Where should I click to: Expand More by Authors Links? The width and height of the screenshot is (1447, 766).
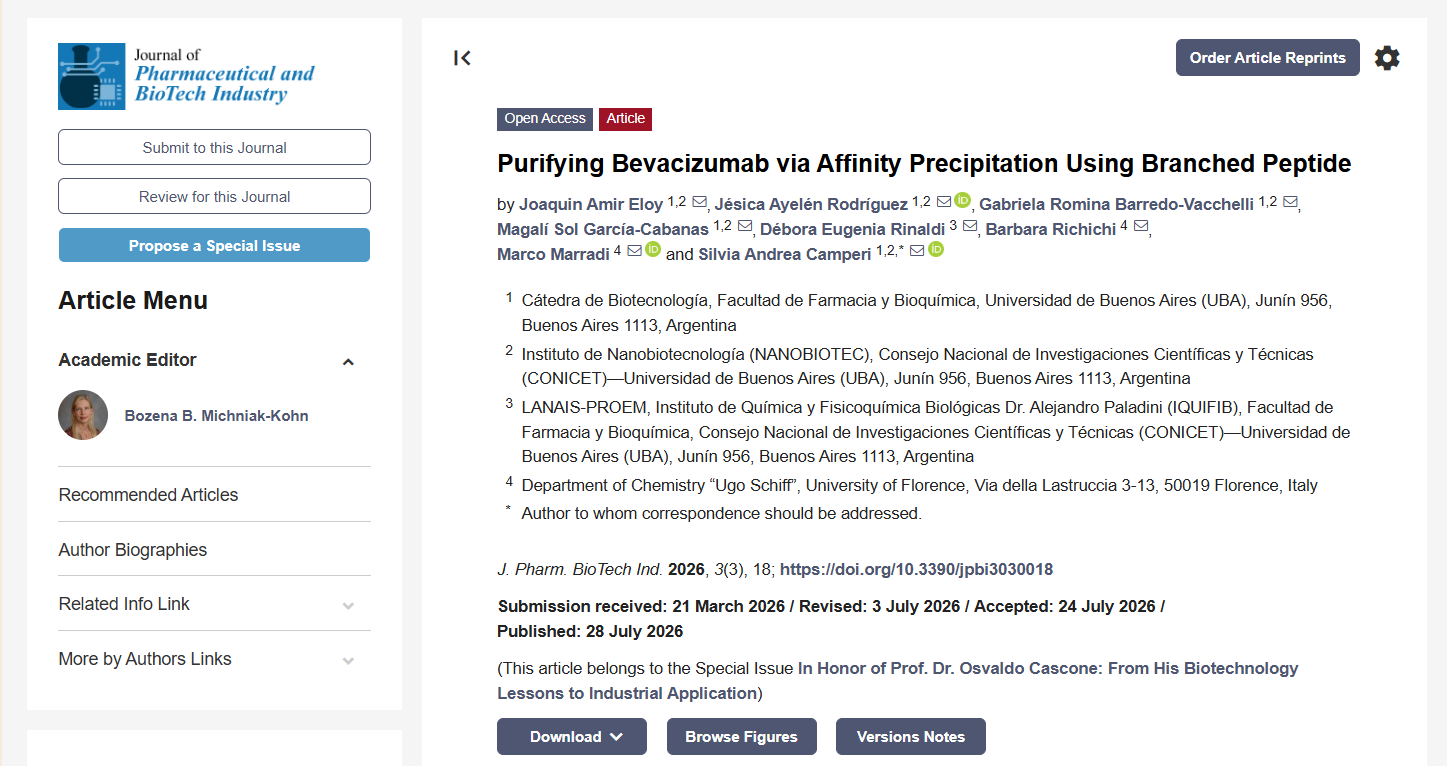pyautogui.click(x=348, y=660)
